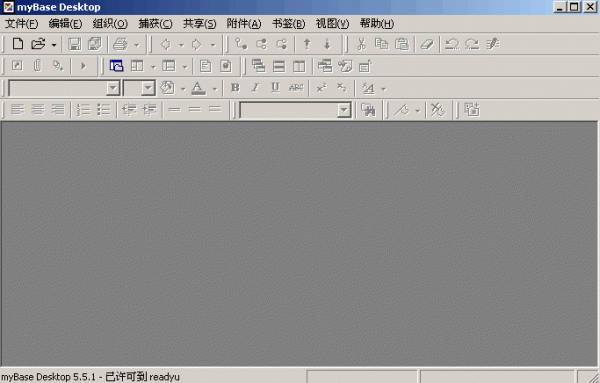
Task: Toggle Underline formatting
Action: click(x=275, y=88)
